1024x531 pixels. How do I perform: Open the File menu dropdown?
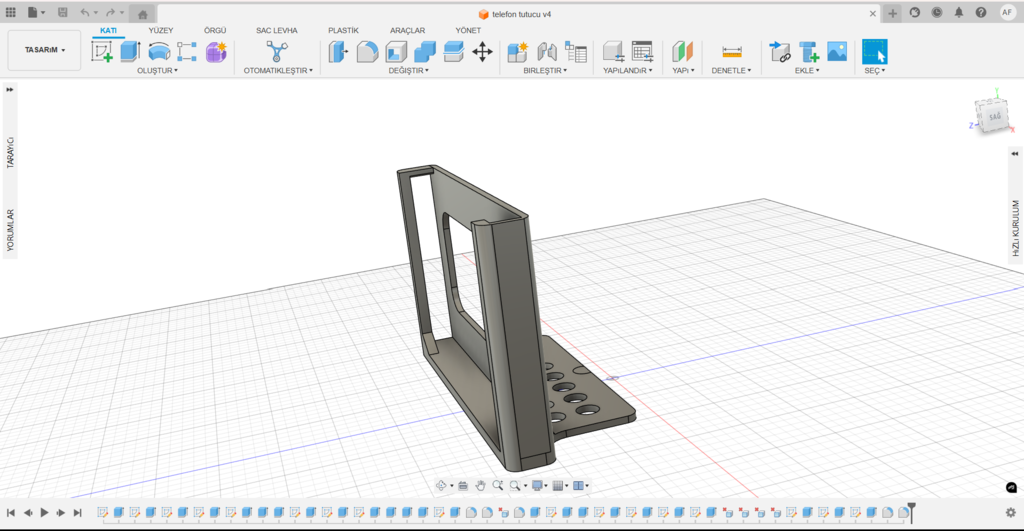(x=37, y=12)
